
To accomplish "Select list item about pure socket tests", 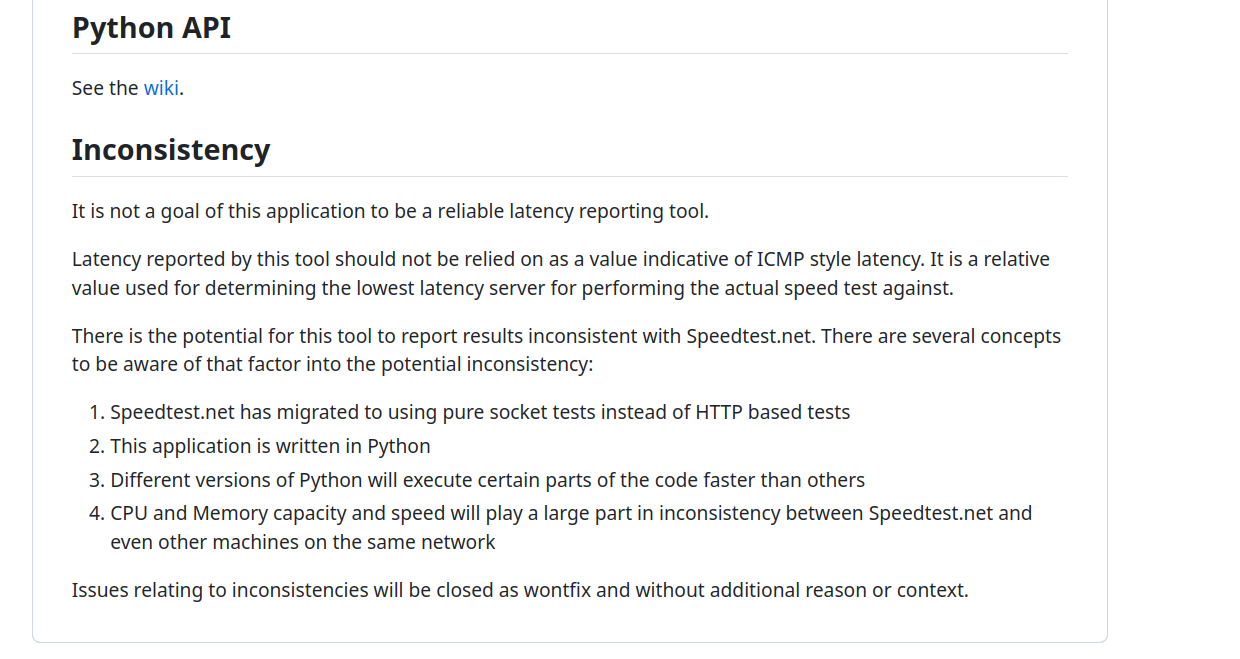I will (480, 412).
